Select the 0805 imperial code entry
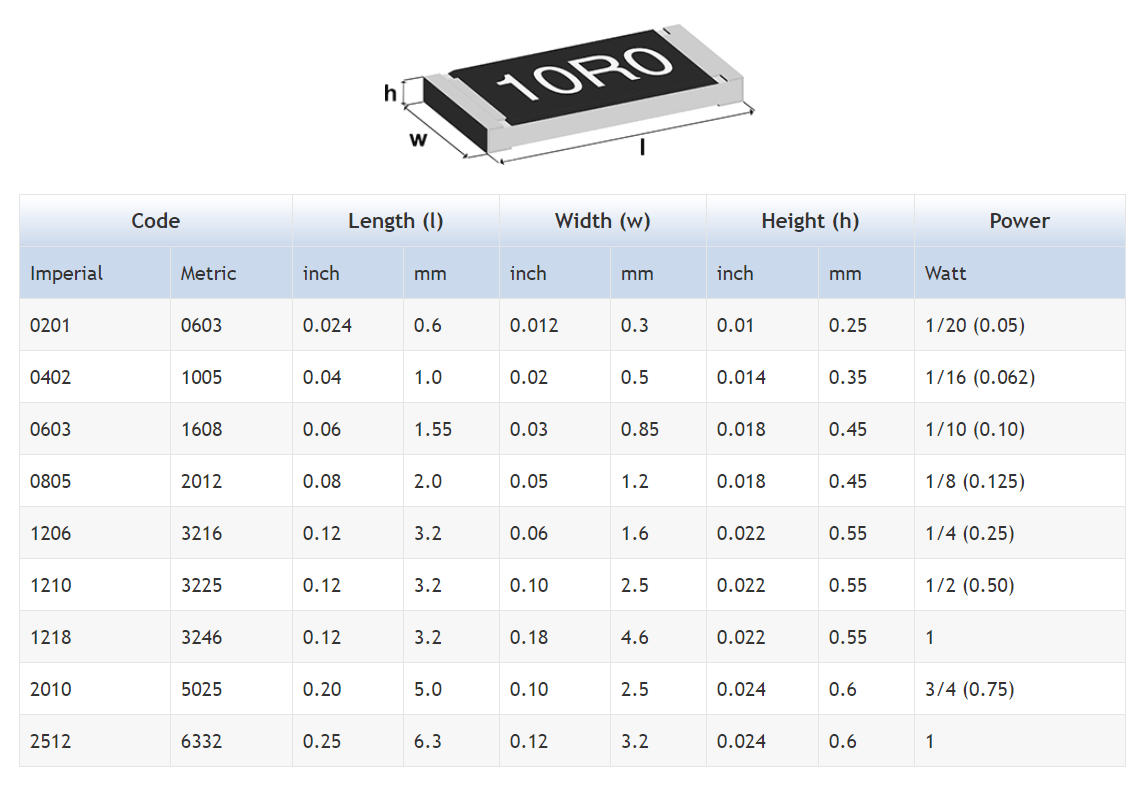 pos(50,481)
